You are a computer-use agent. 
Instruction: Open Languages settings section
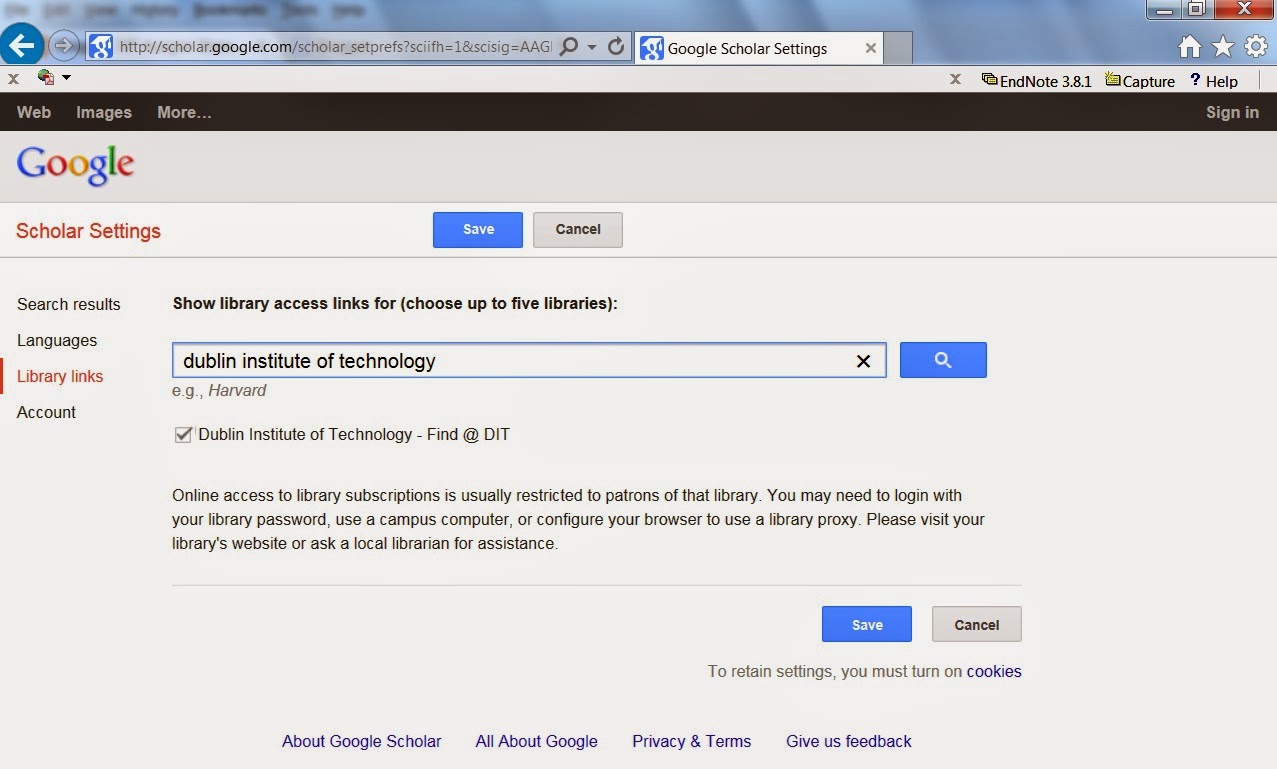point(57,340)
